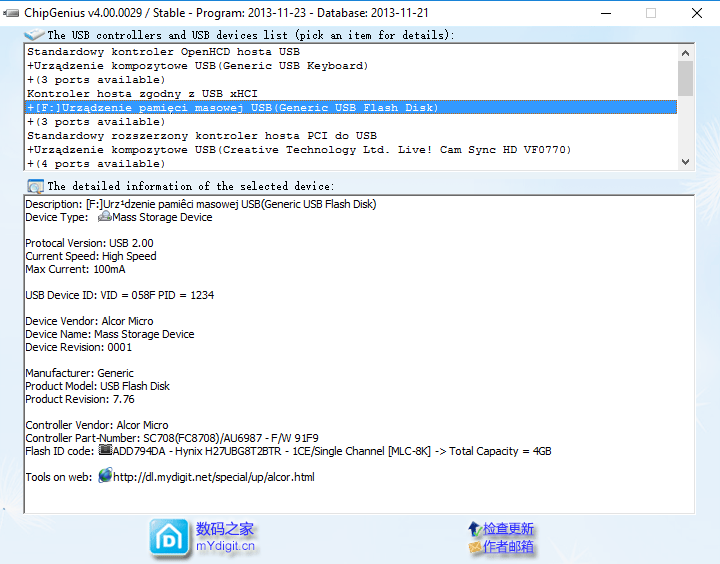Click the Manufacturer Generic line
This screenshot has width=720, height=564.
[79, 373]
